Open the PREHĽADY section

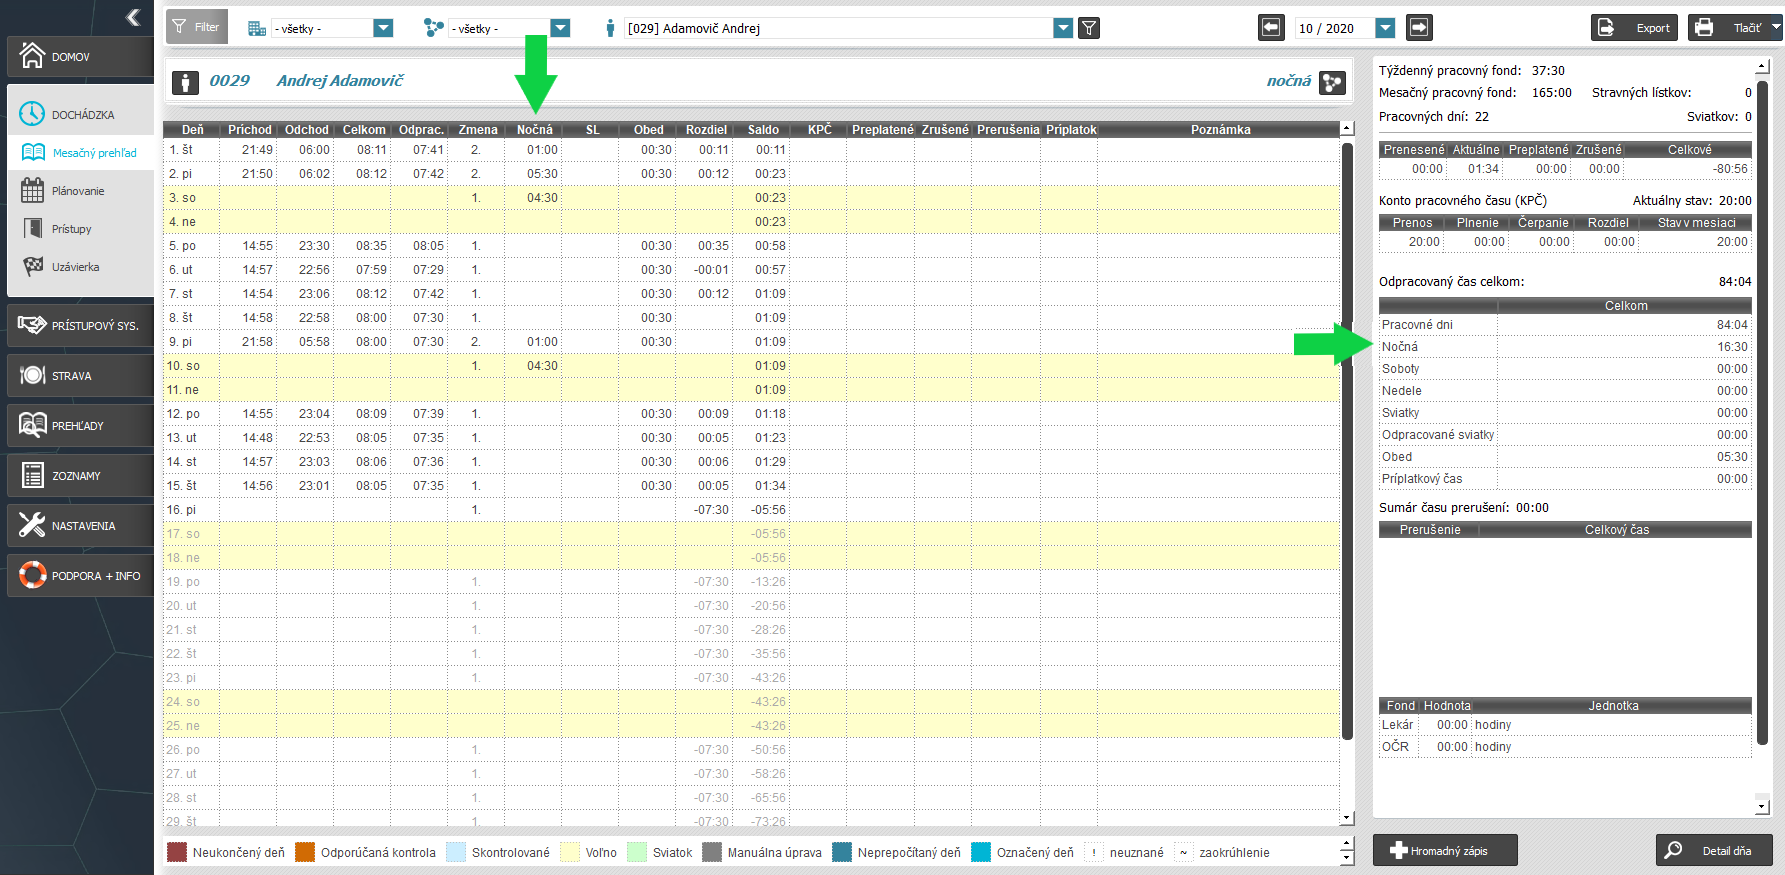pos(80,425)
